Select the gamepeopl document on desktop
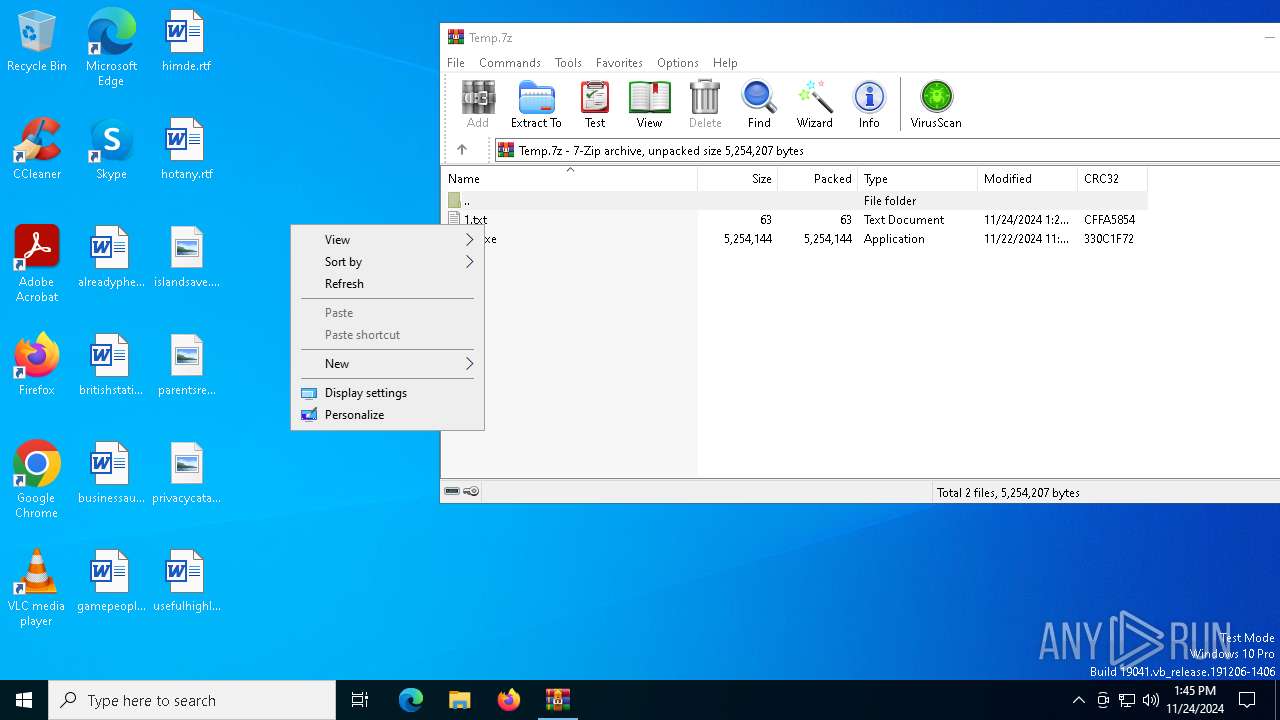 point(111,580)
